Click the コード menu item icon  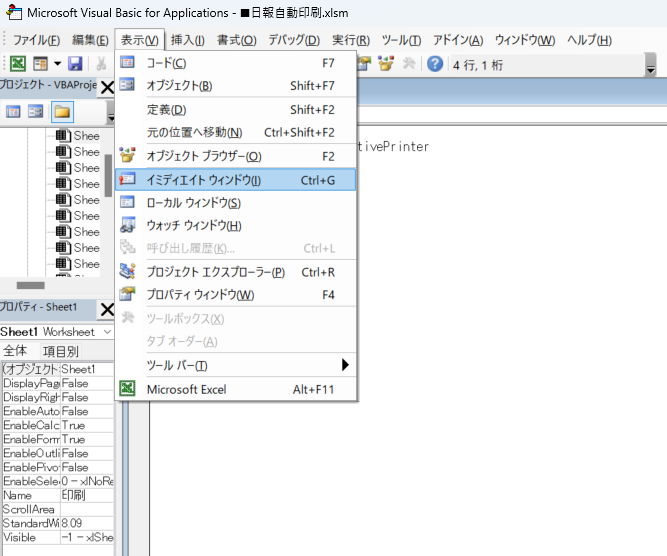click(x=127, y=62)
